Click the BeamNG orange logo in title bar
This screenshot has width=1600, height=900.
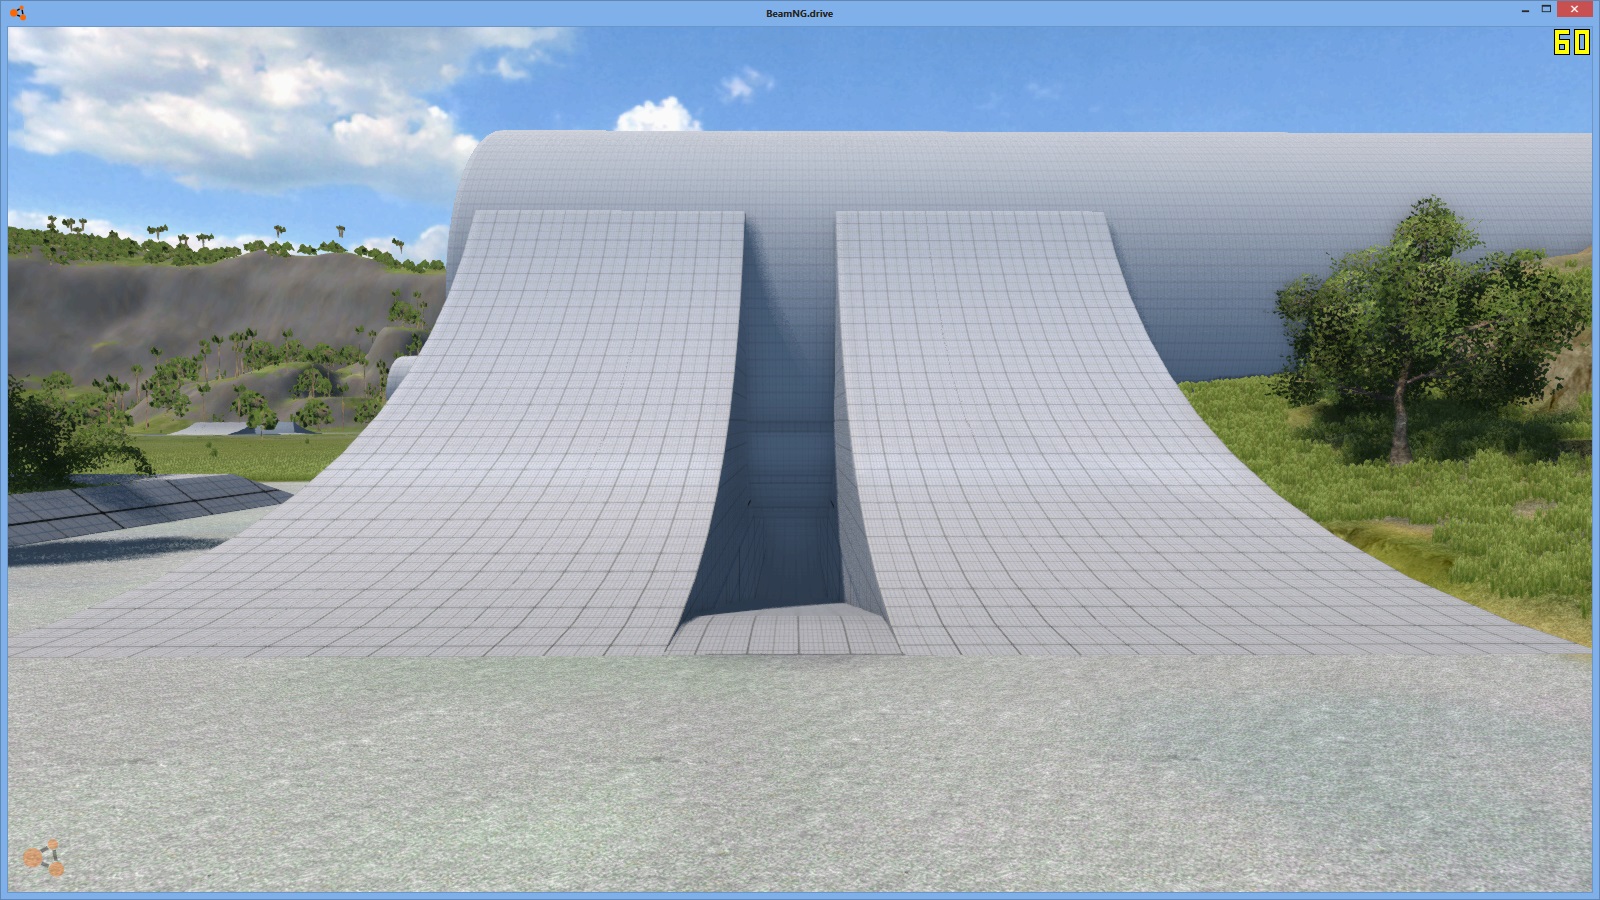pos(17,13)
